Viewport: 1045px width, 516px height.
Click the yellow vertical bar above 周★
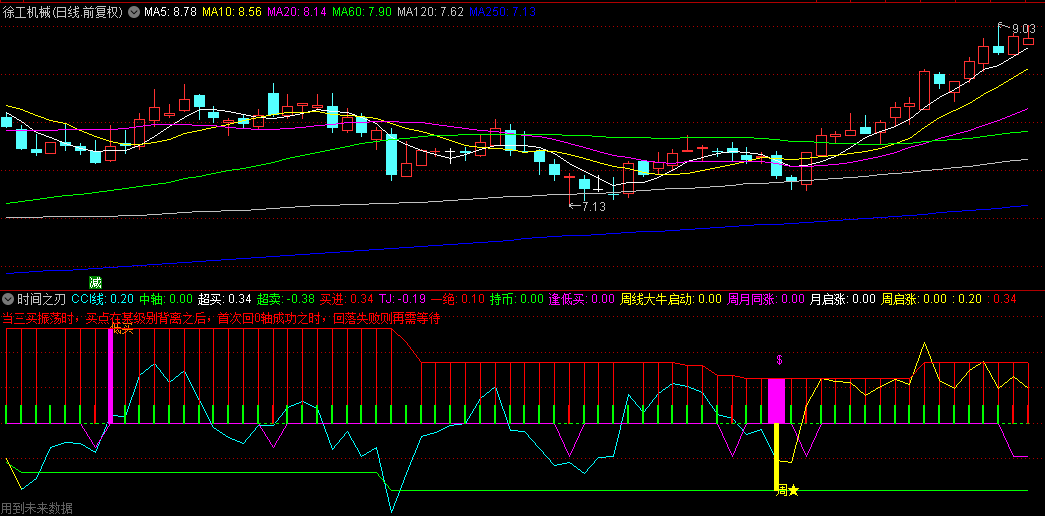(776, 457)
